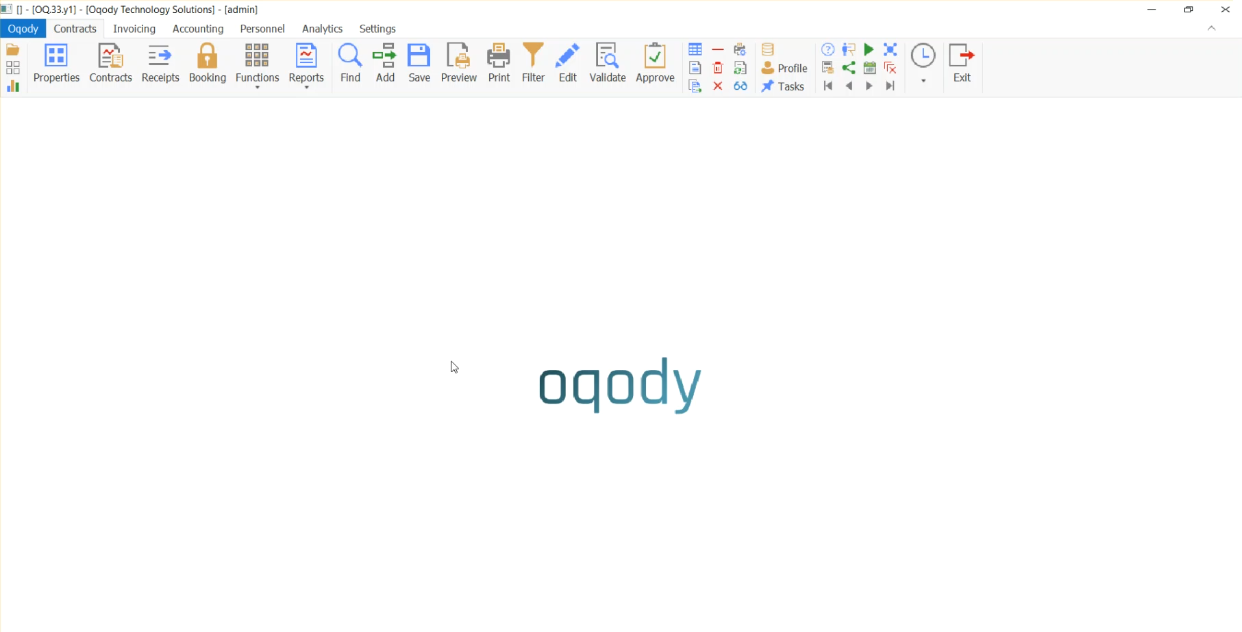The width and height of the screenshot is (1242, 632).
Task: Collapse the ribbon using the chevron
Action: coord(1211,28)
